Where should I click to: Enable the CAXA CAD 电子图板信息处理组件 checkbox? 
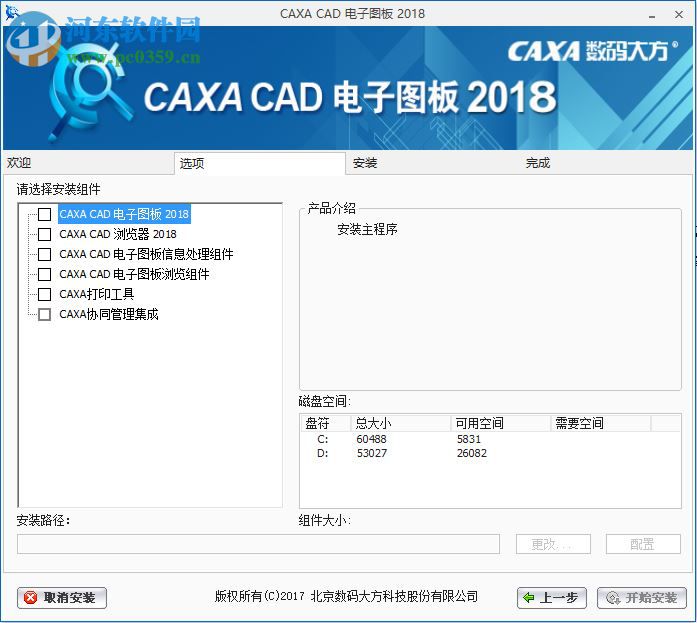tap(44, 254)
